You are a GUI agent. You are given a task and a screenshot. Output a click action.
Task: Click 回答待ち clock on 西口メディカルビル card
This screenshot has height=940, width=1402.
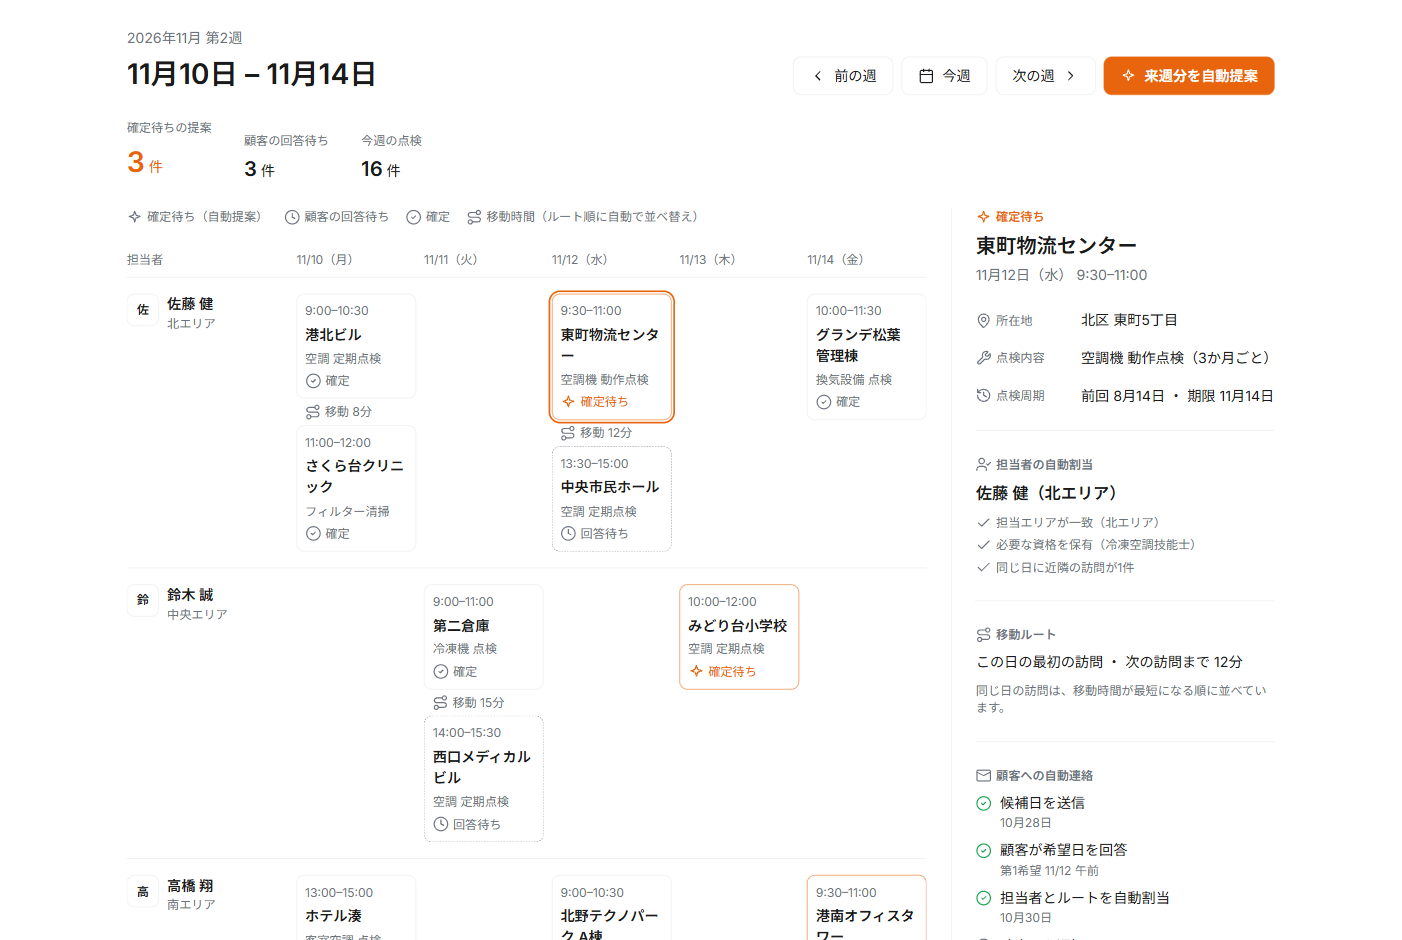(440, 825)
